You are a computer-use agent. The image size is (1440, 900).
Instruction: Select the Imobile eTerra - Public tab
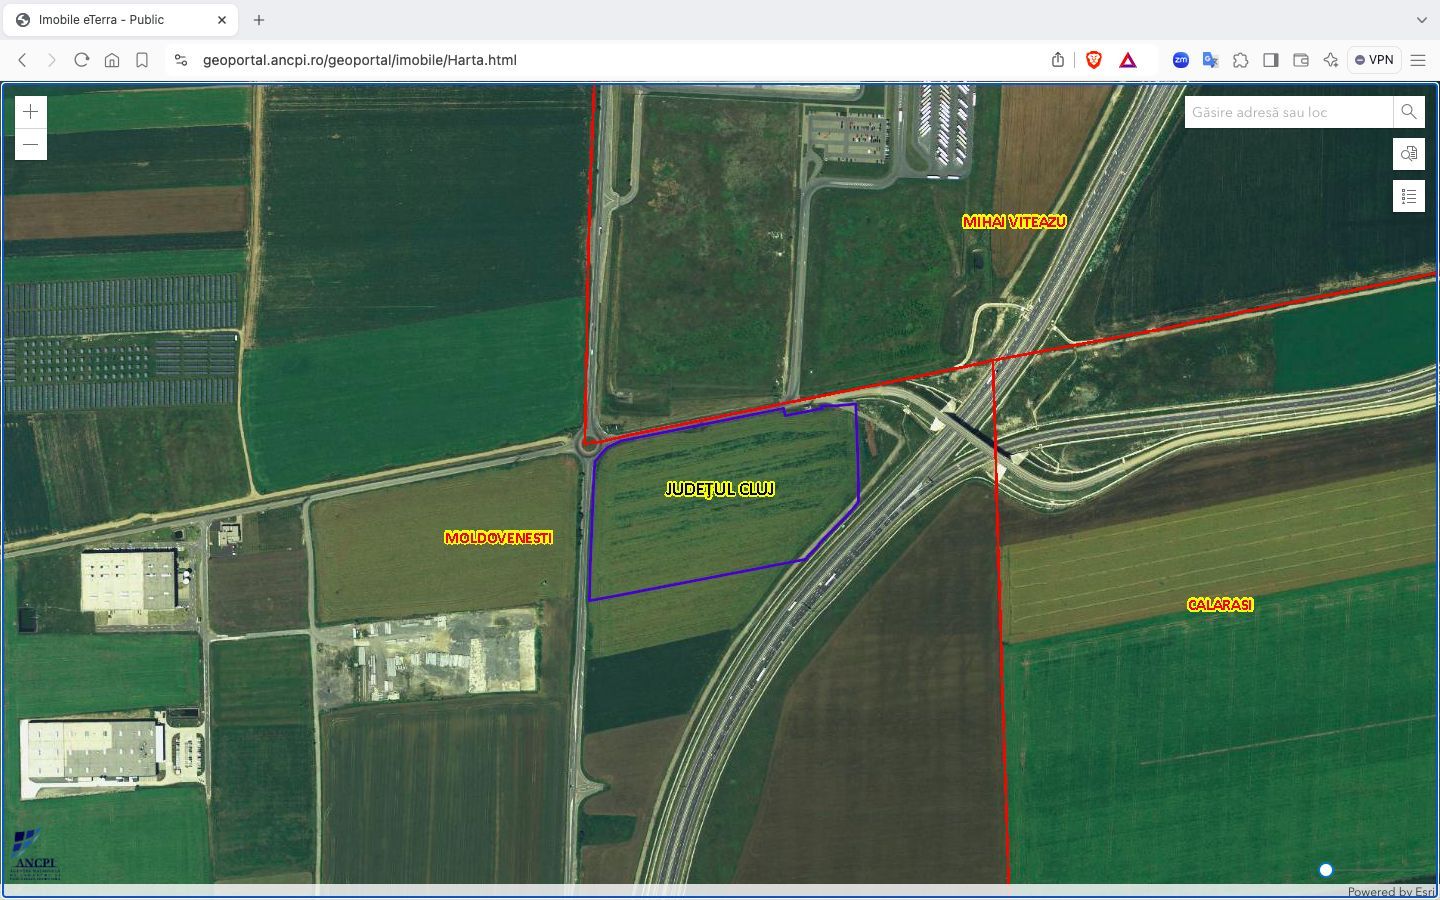pyautogui.click(x=120, y=19)
